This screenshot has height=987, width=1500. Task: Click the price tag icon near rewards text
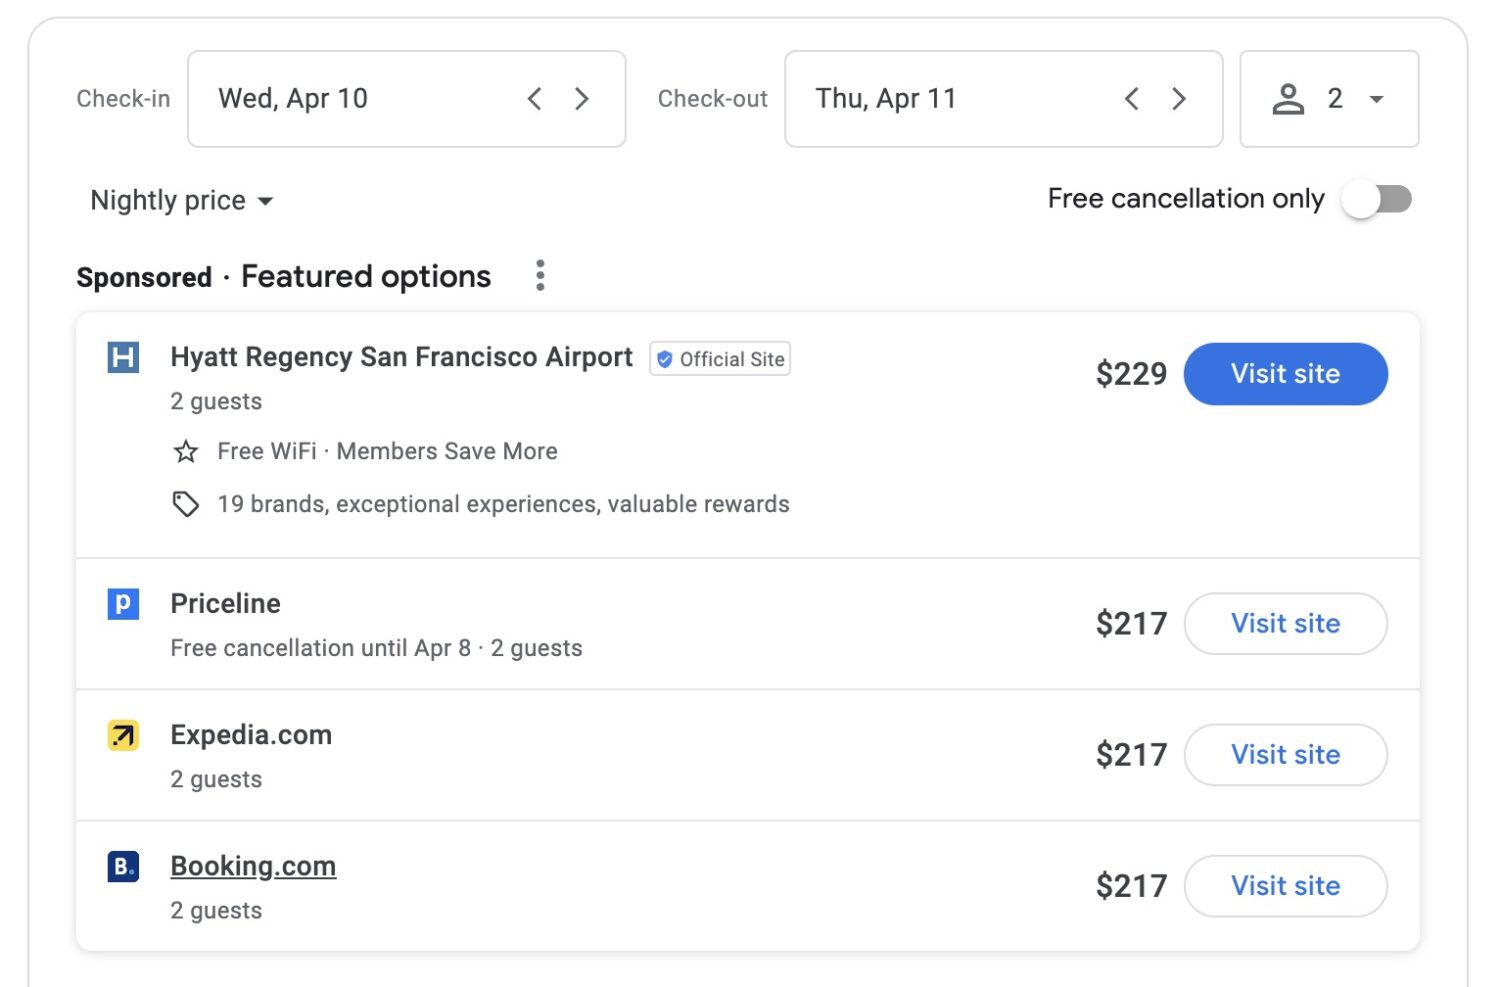click(x=185, y=504)
